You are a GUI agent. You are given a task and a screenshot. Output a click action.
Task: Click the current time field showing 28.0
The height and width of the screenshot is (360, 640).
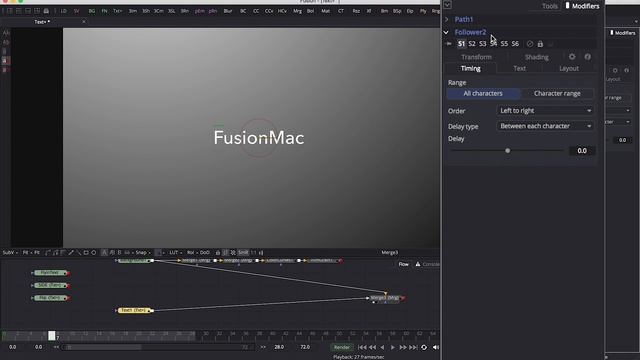tap(279, 347)
